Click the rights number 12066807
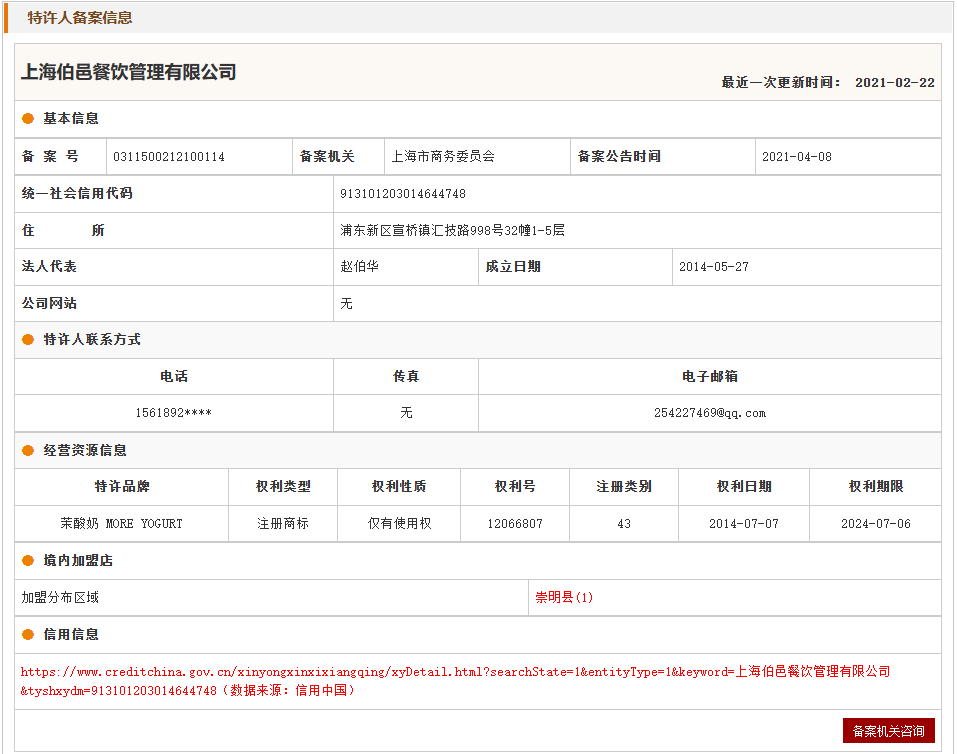This screenshot has width=957, height=754. (x=515, y=524)
